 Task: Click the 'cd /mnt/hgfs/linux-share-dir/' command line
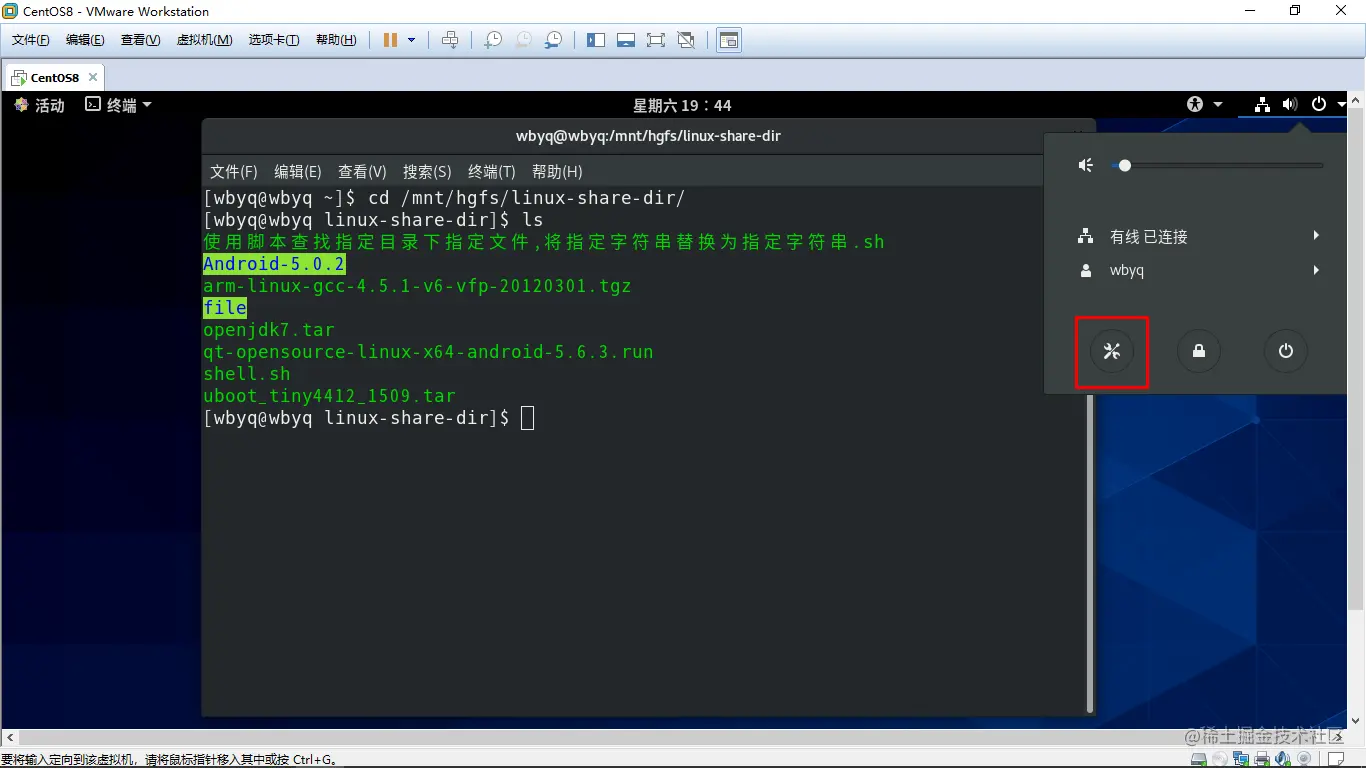click(x=526, y=198)
